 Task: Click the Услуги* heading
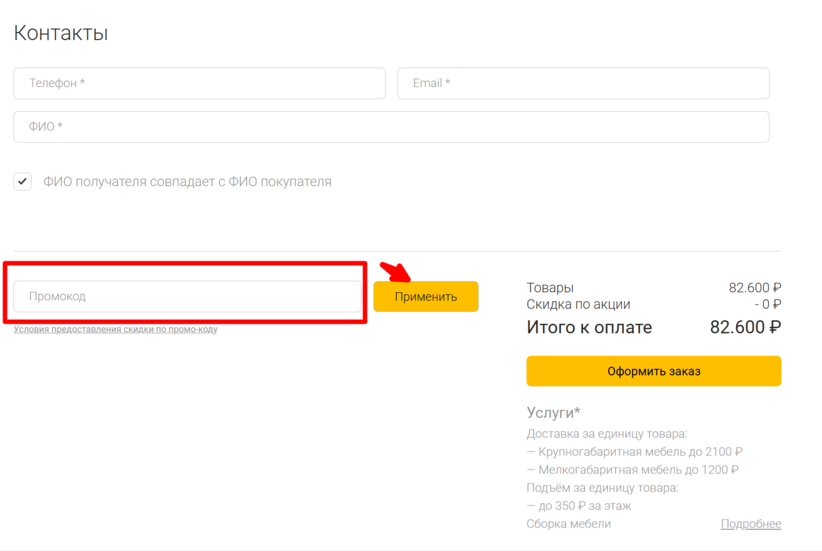[x=554, y=413]
